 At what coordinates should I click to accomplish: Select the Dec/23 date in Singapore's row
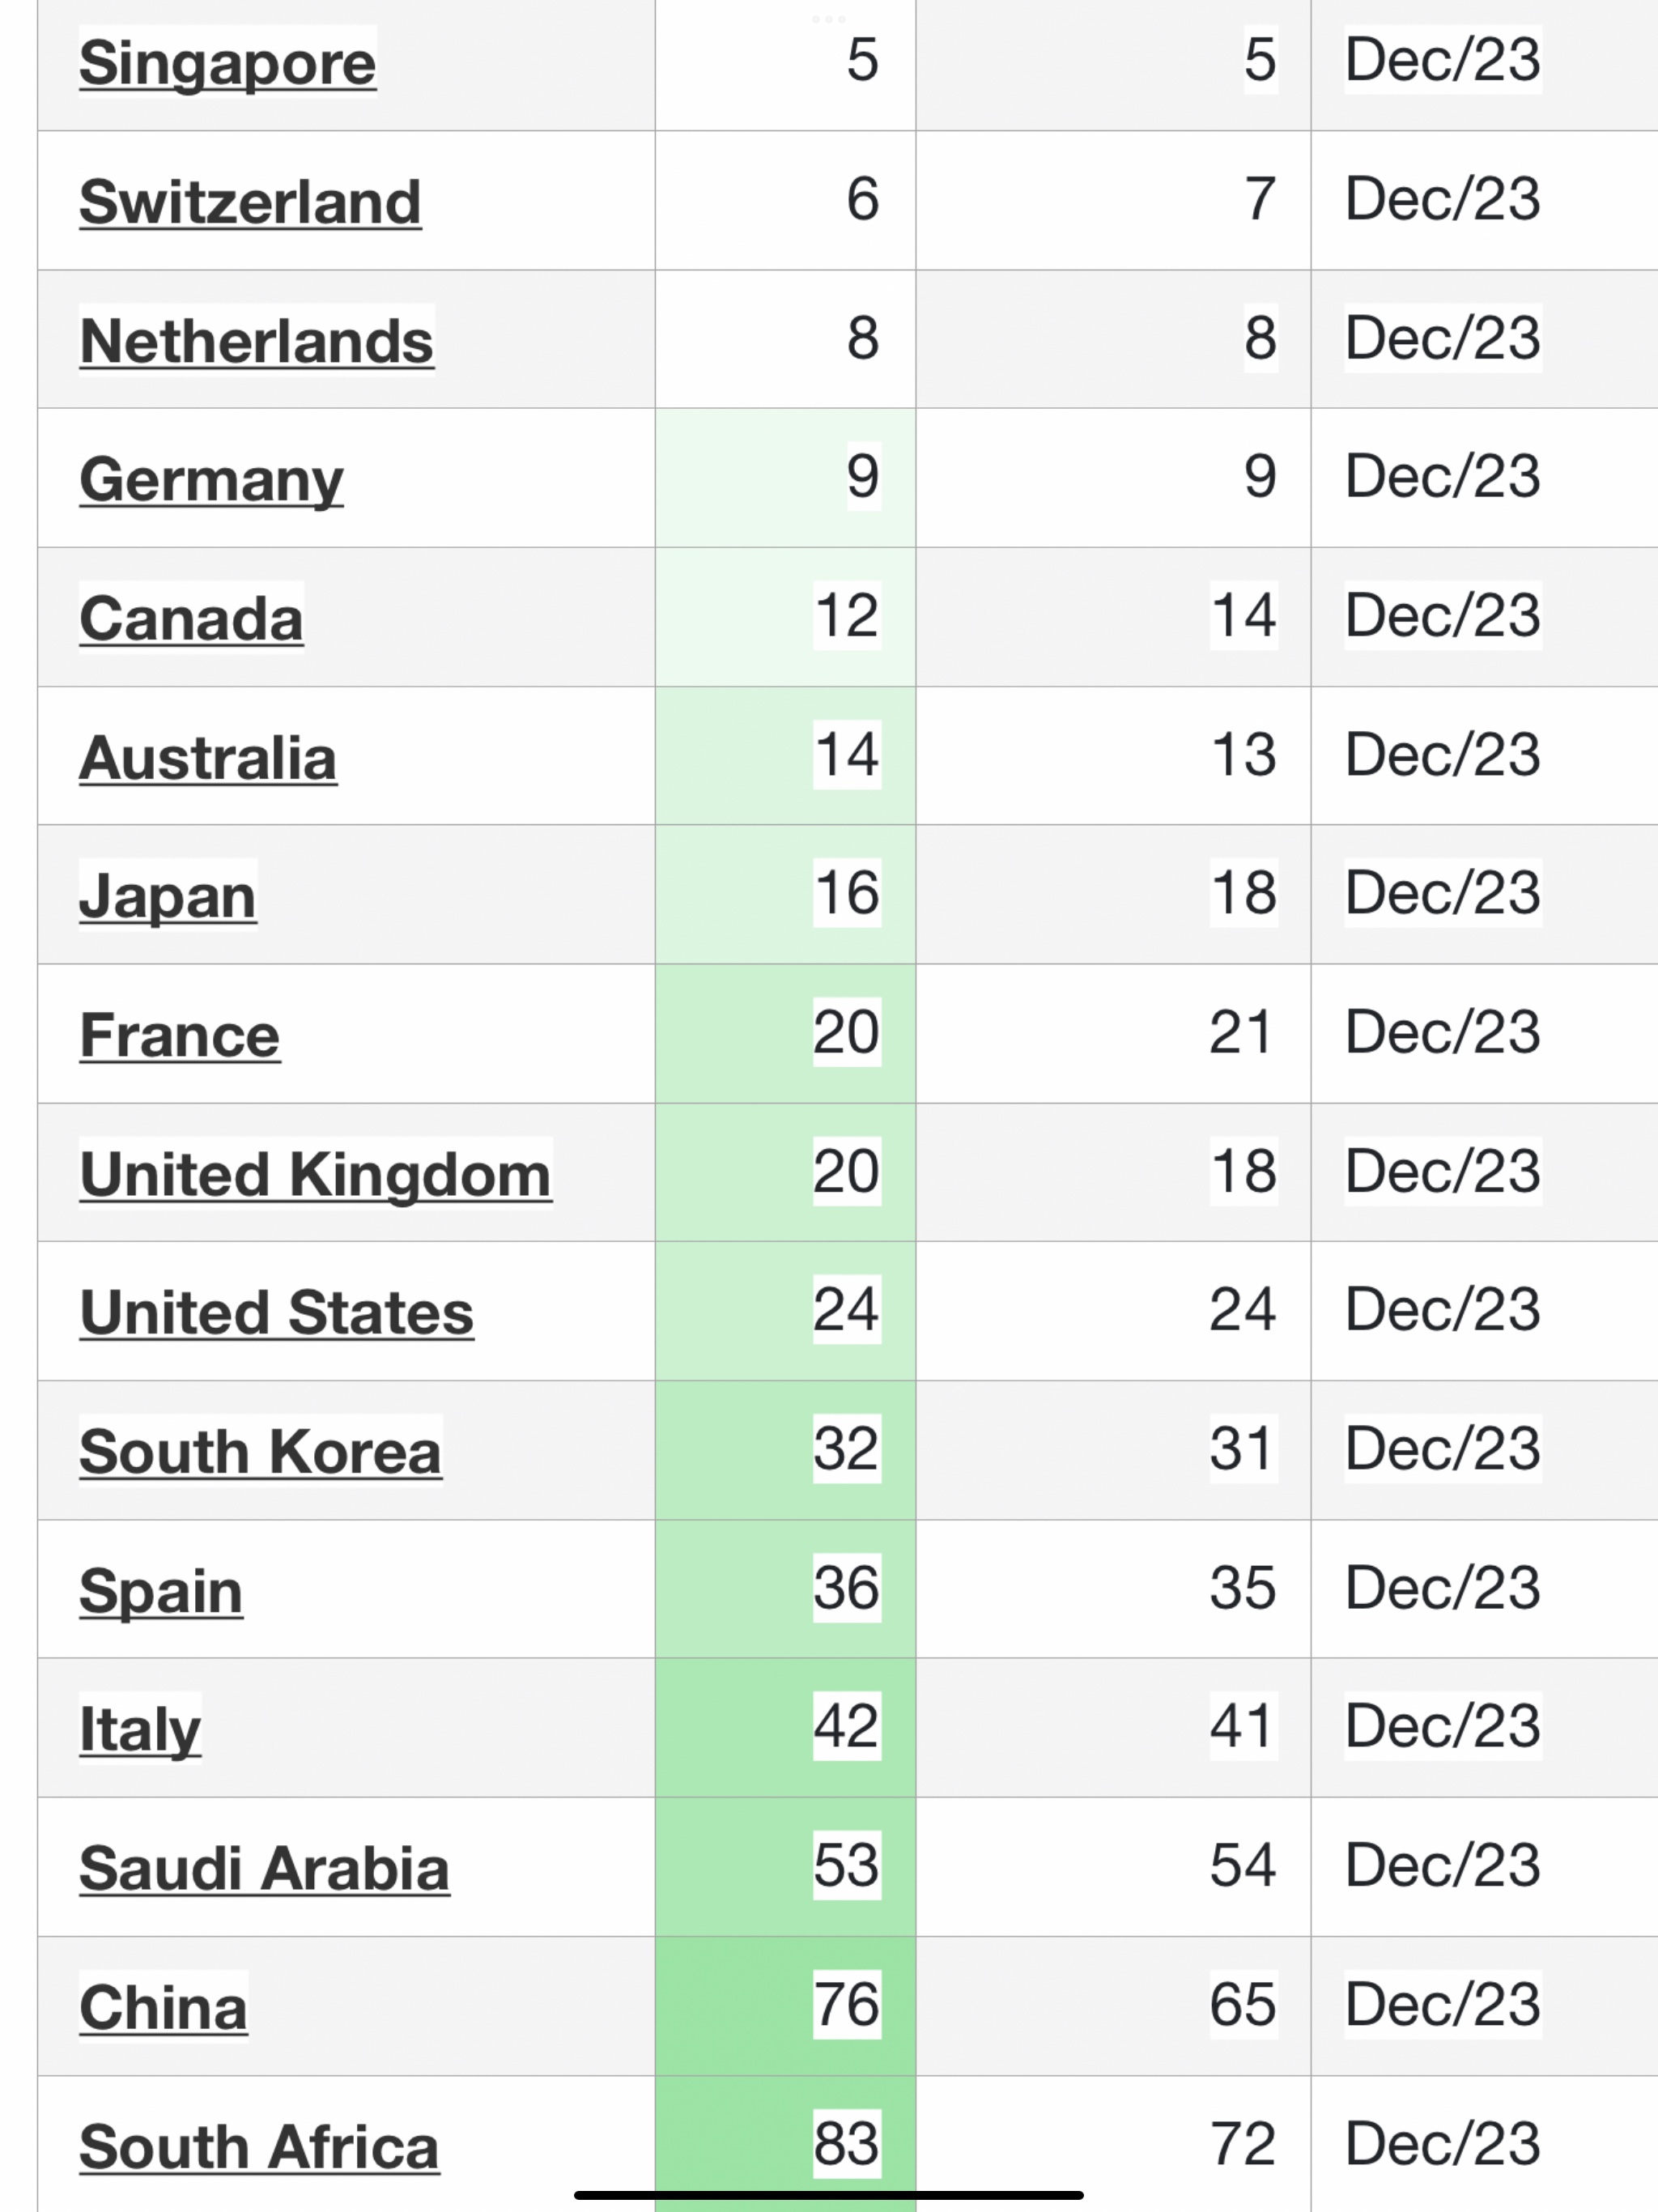(x=1442, y=60)
